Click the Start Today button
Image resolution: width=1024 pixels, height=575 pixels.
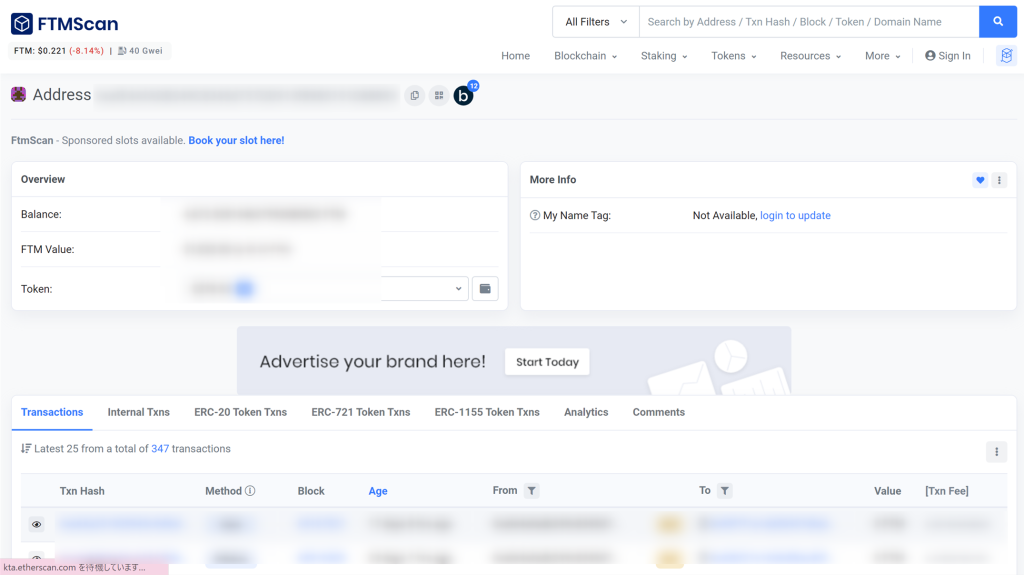(547, 362)
